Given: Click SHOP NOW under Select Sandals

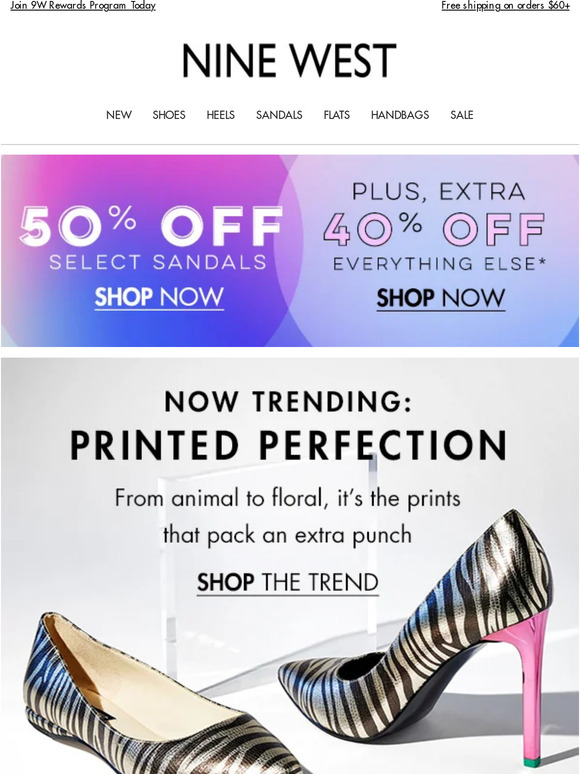Looking at the screenshot, I should coord(159,298).
